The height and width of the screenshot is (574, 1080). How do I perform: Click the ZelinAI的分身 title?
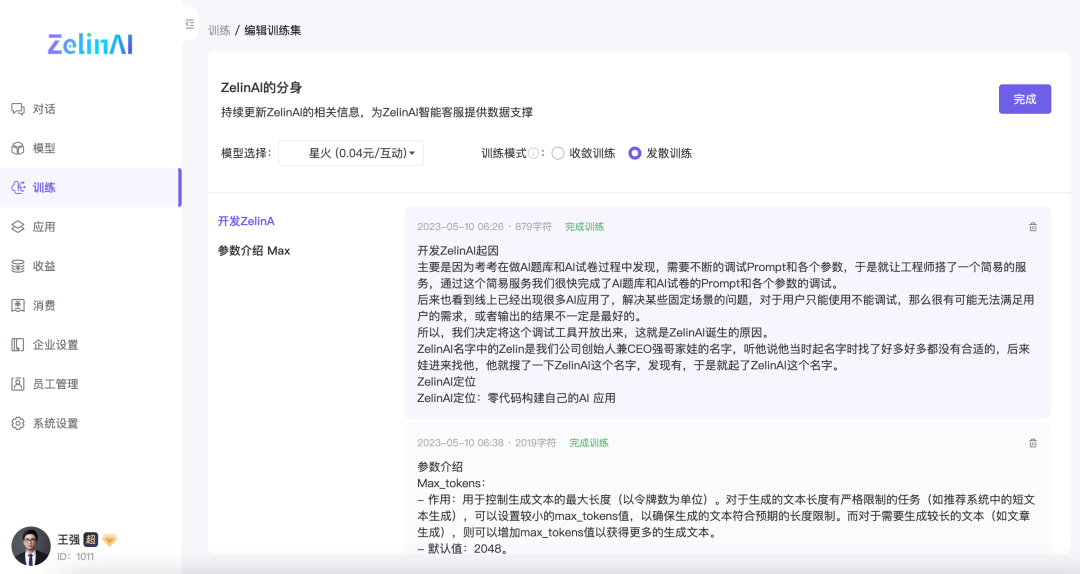pyautogui.click(x=262, y=88)
